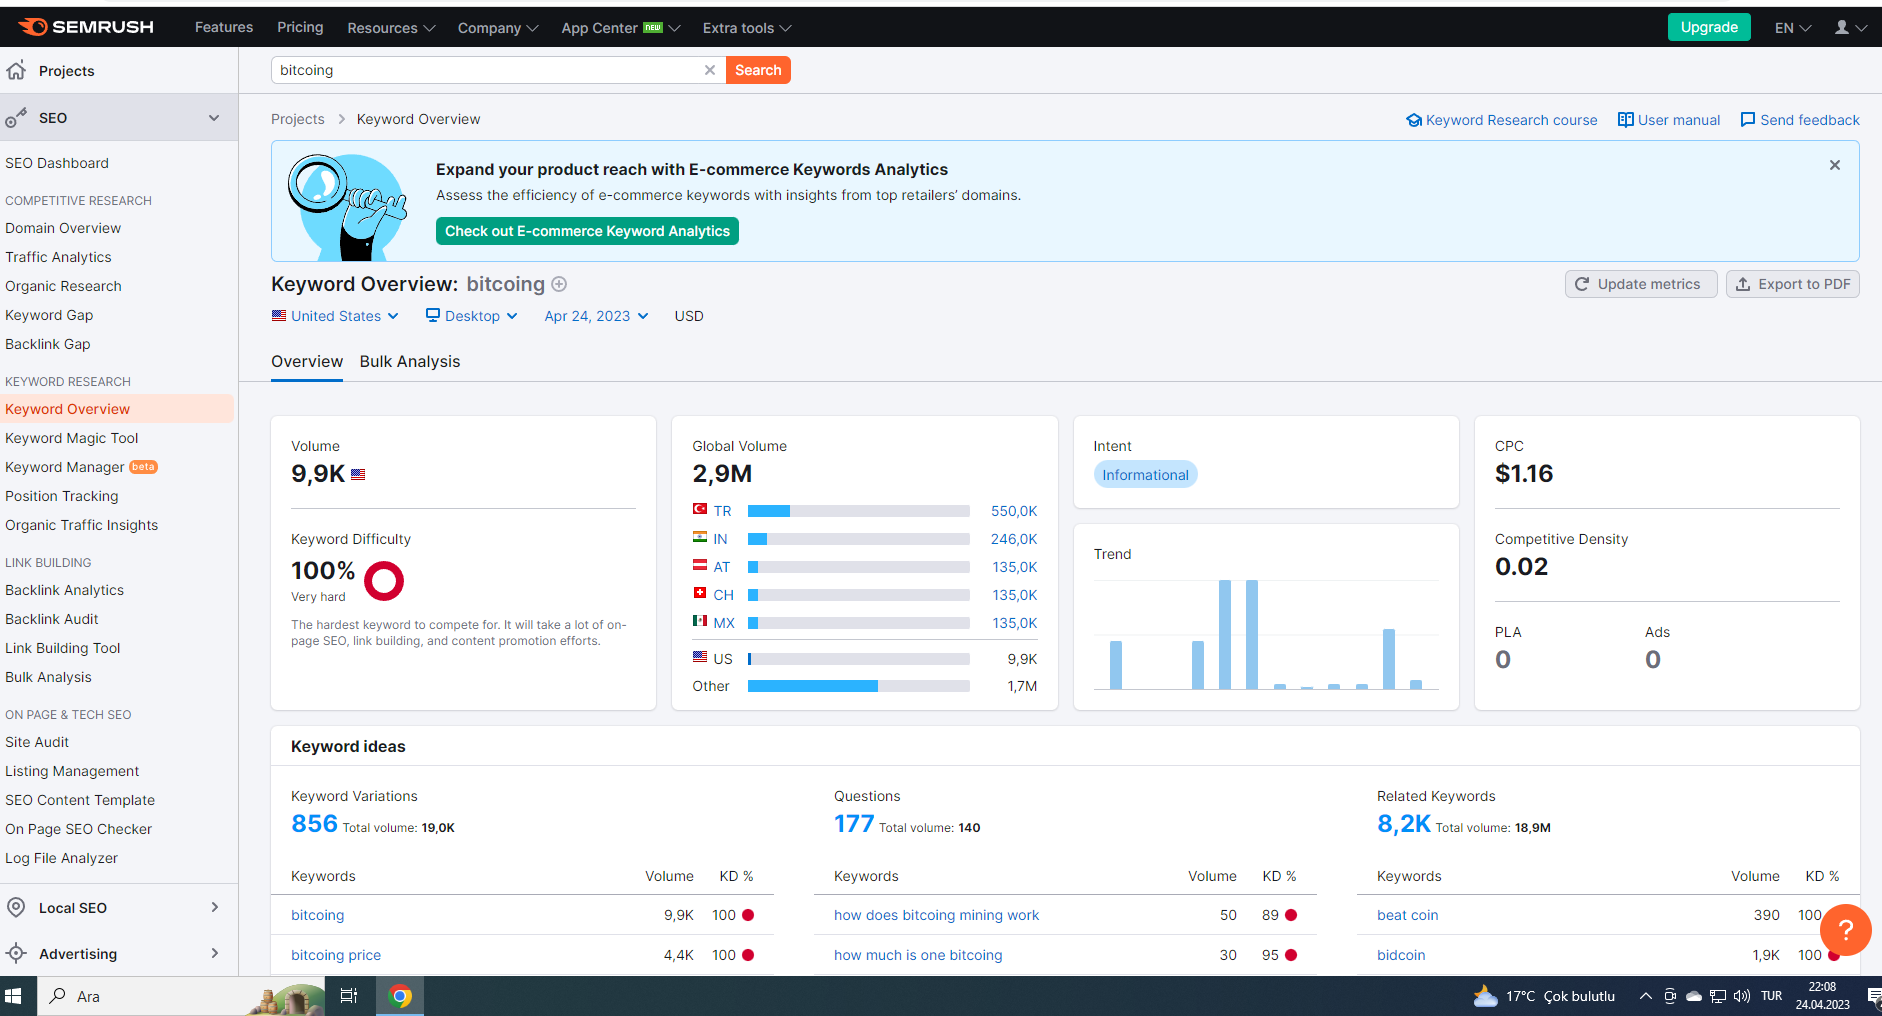Open Windows Task View icon
The width and height of the screenshot is (1882, 1016).
pyautogui.click(x=349, y=996)
